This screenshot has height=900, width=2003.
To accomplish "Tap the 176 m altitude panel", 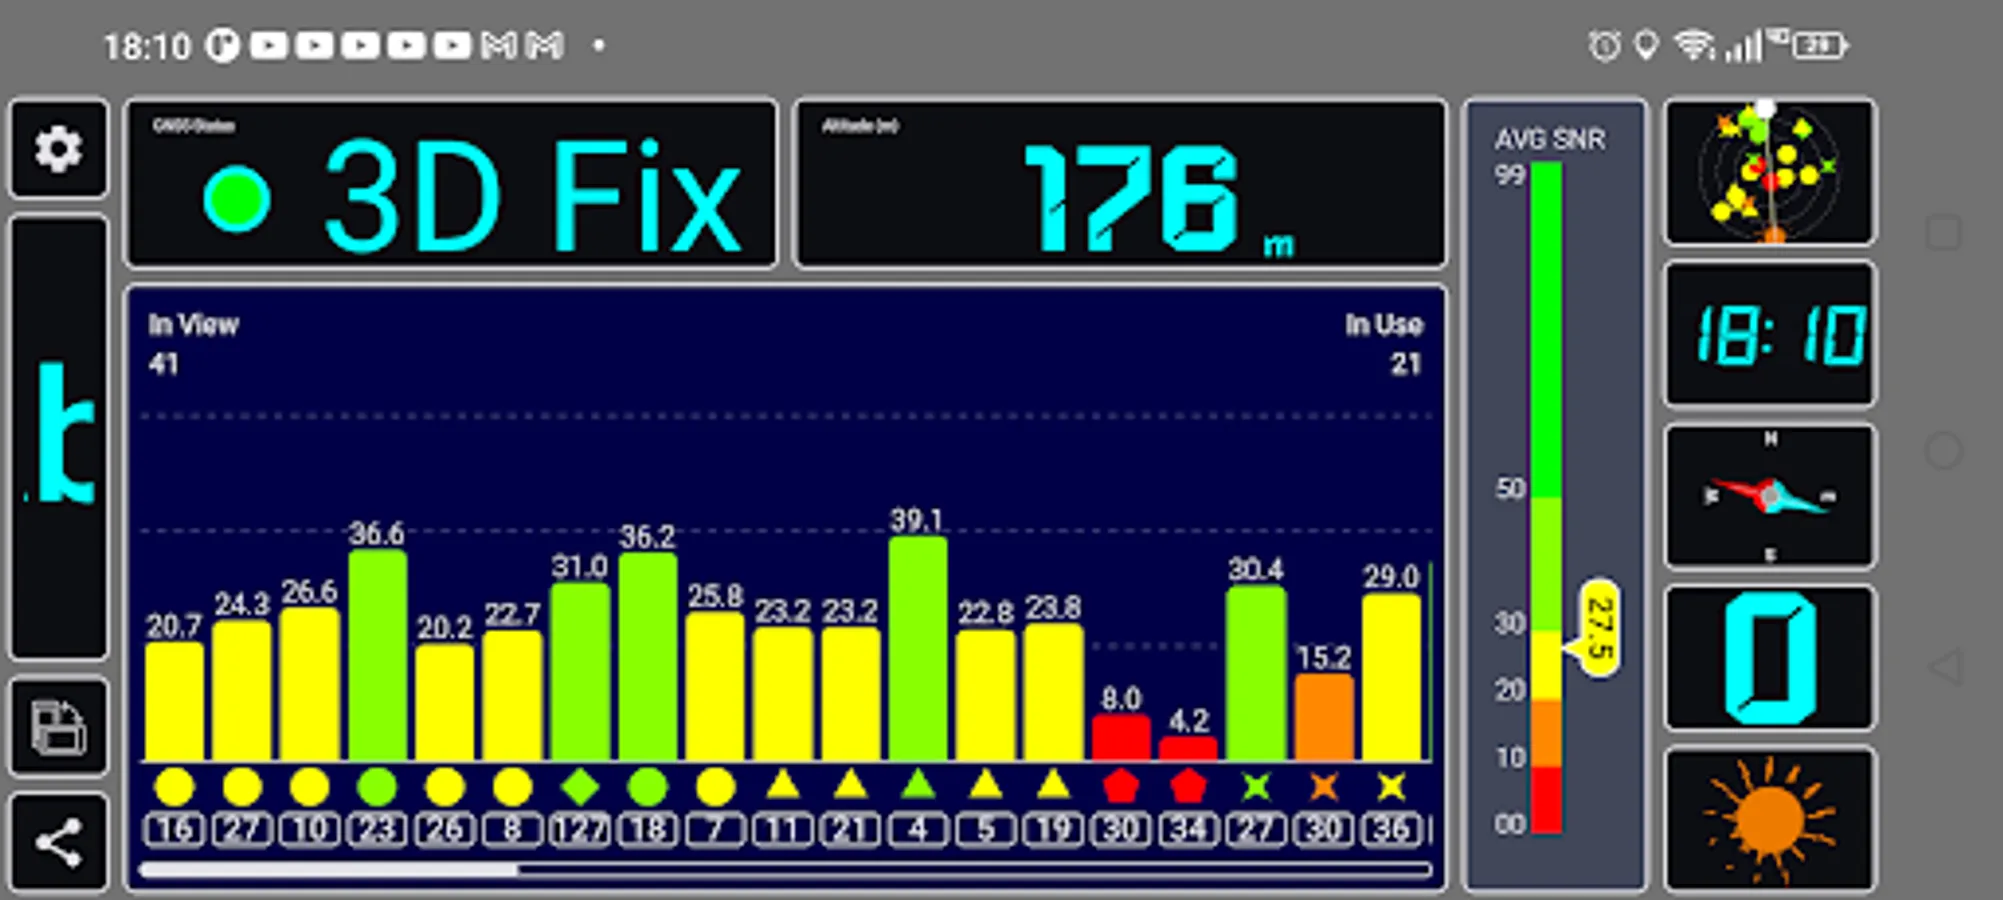I will tap(1120, 183).
